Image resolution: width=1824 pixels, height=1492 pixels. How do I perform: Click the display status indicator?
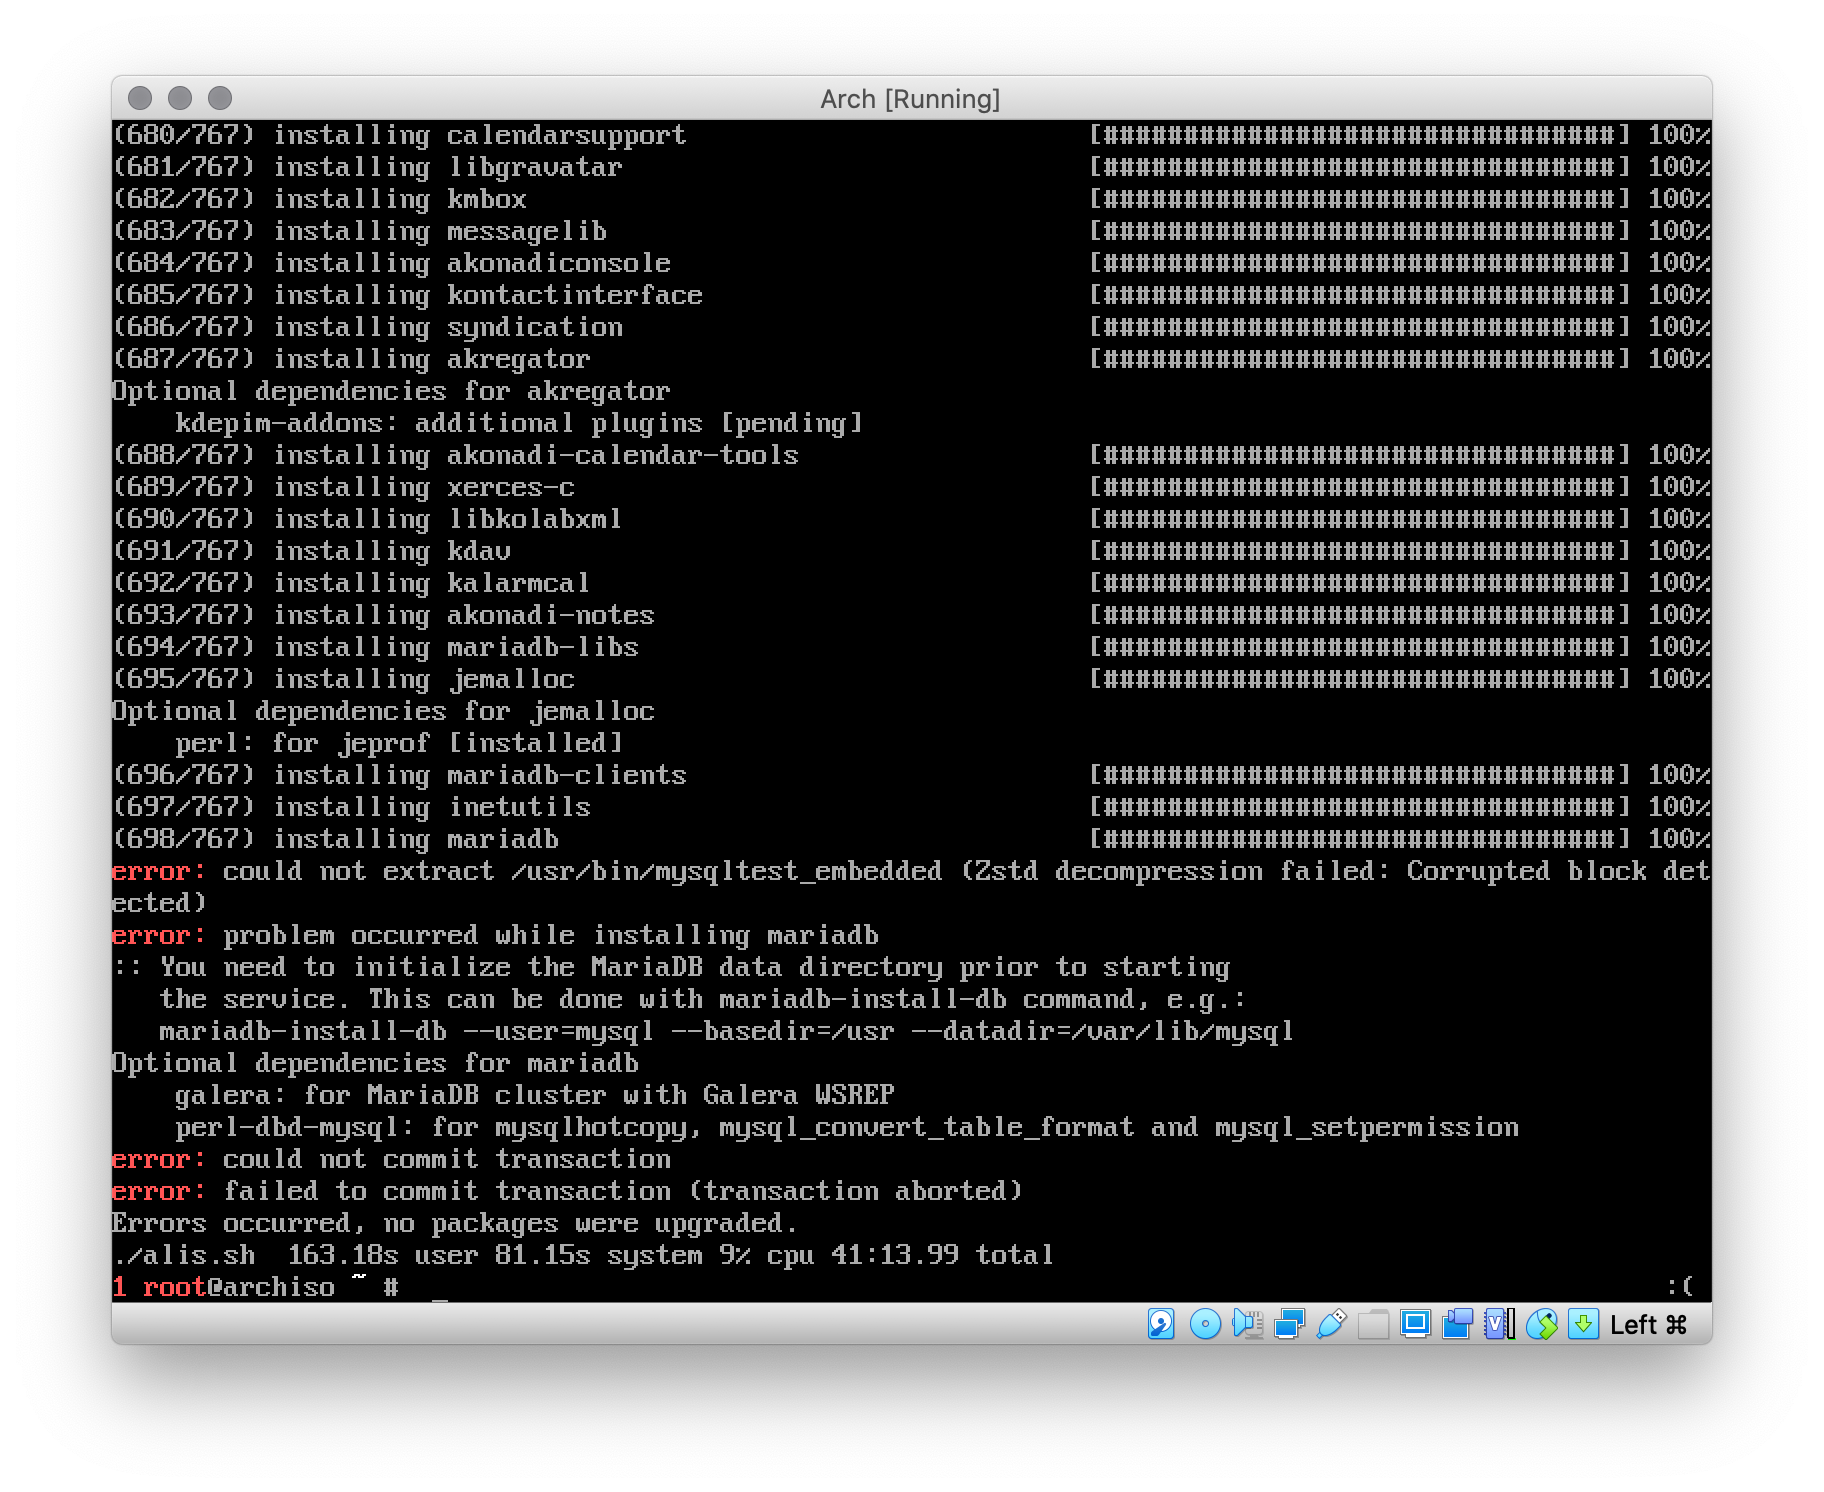[x=1414, y=1323]
